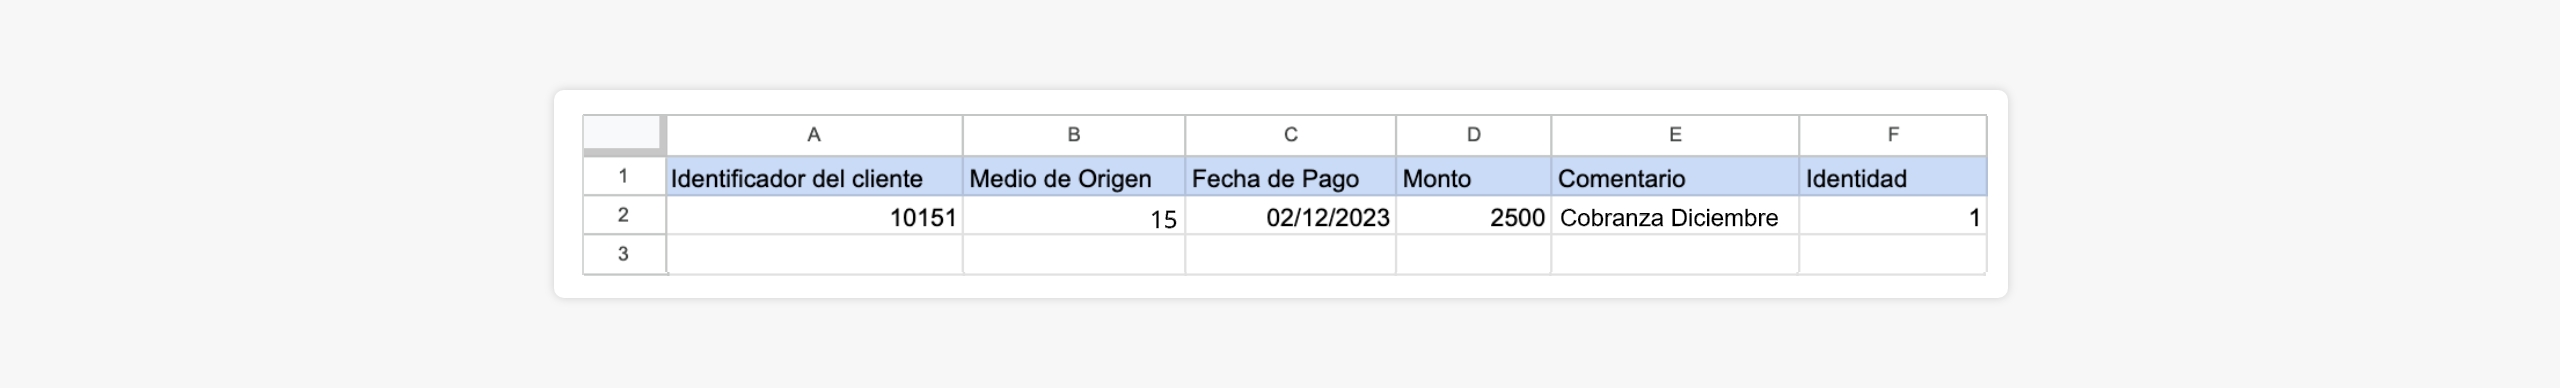
Task: Select column E header
Action: (1675, 135)
